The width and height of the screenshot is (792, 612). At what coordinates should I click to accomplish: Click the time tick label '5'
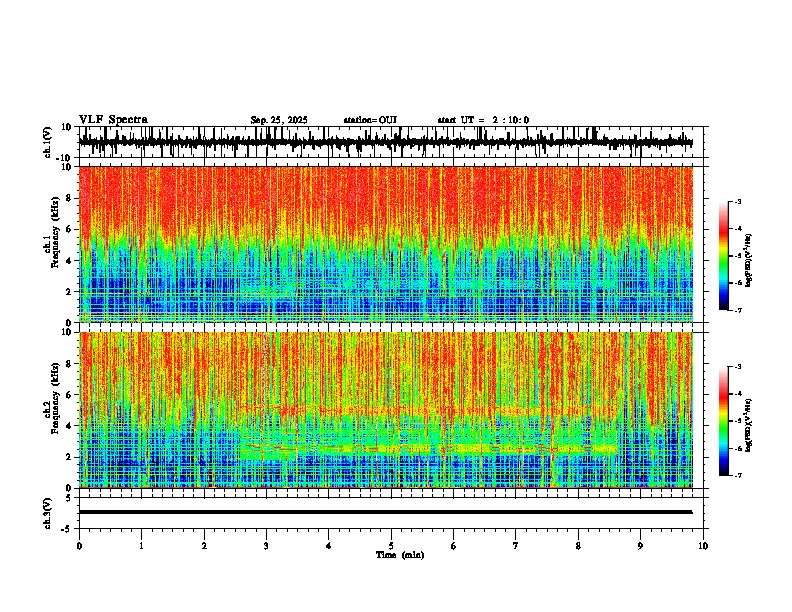pyautogui.click(x=391, y=546)
